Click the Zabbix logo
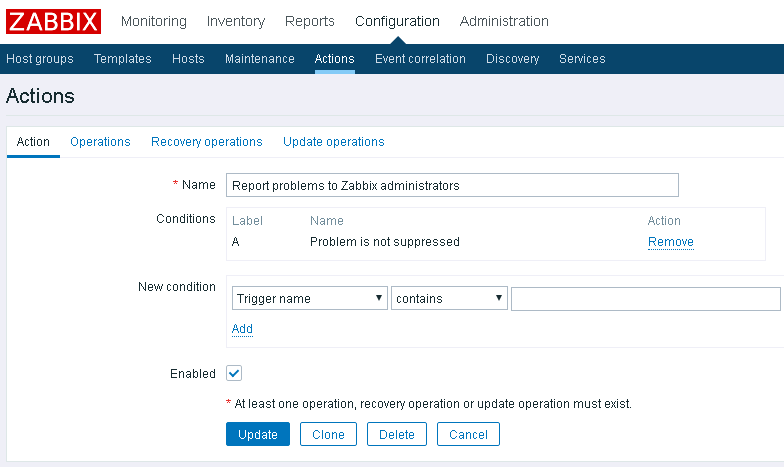Viewport: 784px width, 467px height. pyautogui.click(x=54, y=21)
